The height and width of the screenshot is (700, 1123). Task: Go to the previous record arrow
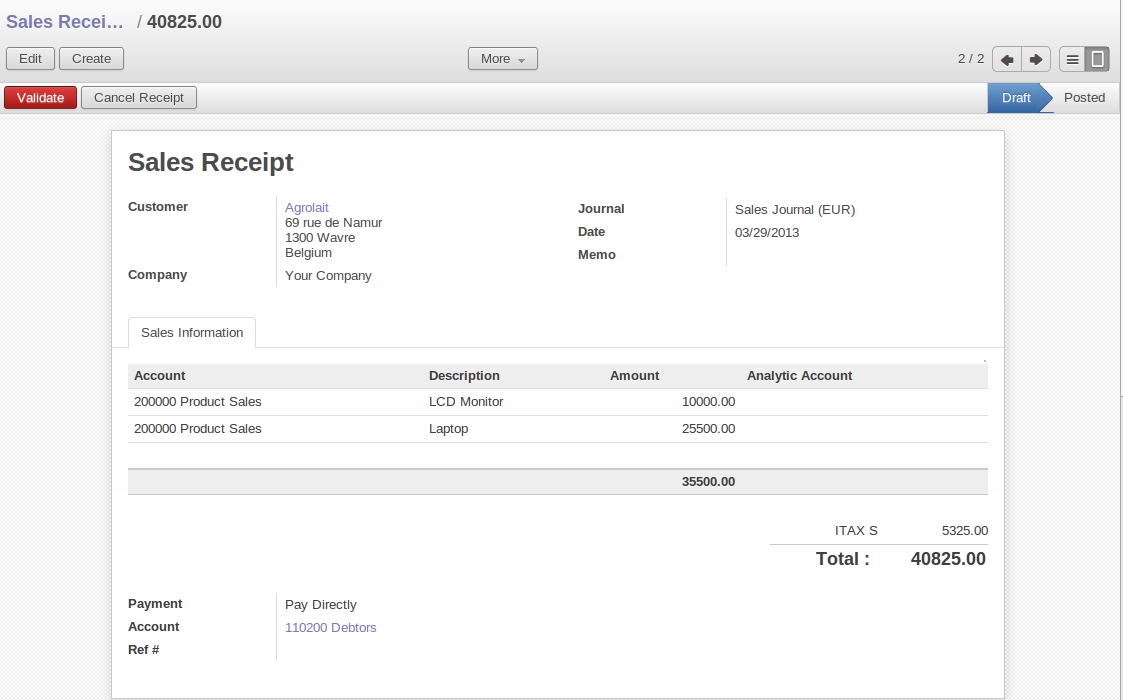1006,59
